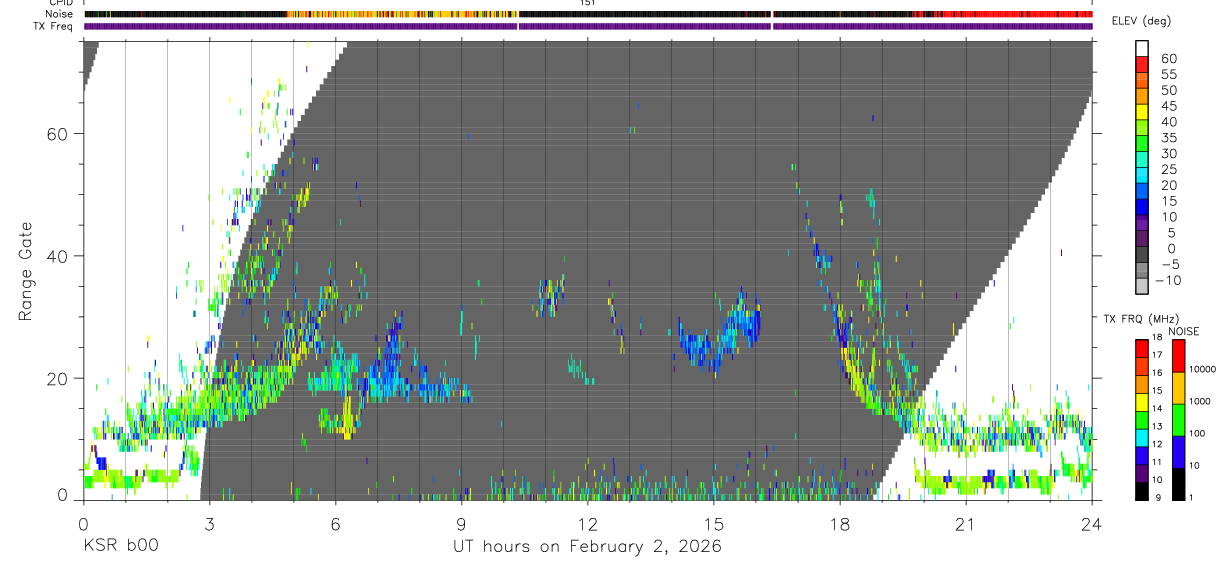Viewport: 1228px width, 567px height.
Task: Click the white top segment of ELEV colorbar
Action: 1142,48
